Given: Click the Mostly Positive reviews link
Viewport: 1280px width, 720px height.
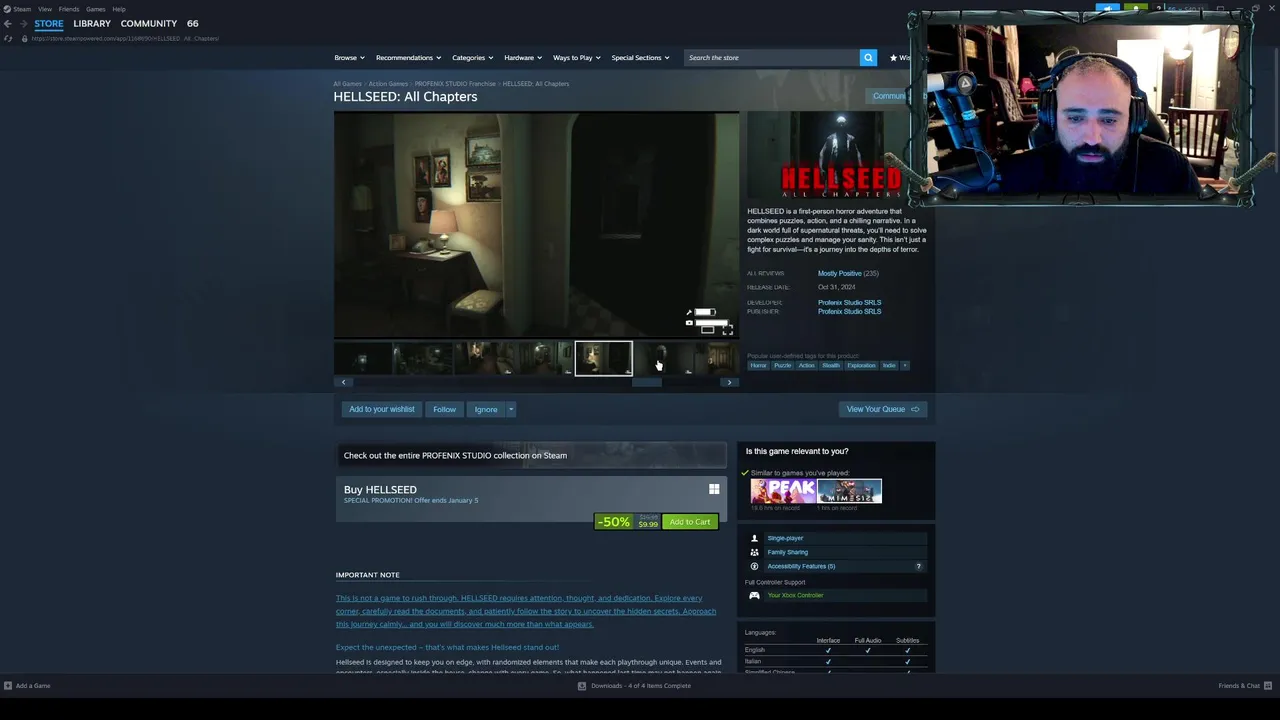Looking at the screenshot, I should click(x=839, y=273).
